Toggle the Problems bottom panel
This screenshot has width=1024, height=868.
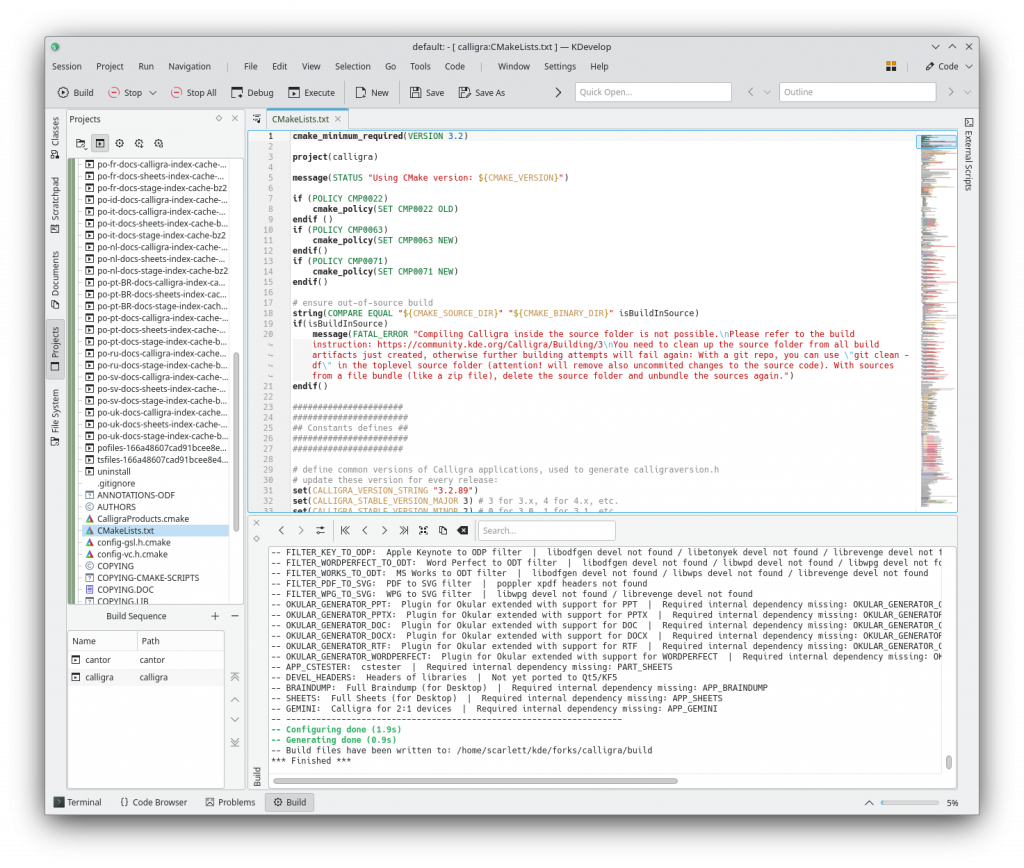point(230,802)
